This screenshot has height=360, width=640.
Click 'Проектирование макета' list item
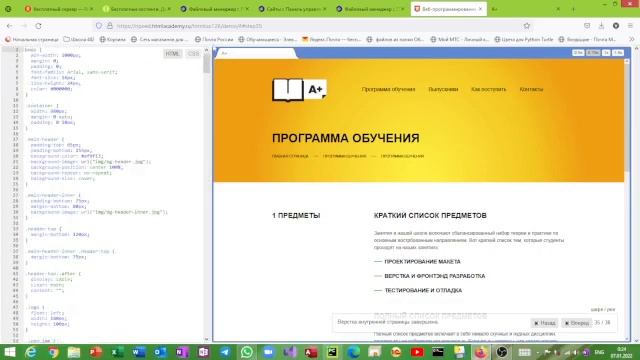pyautogui.click(x=422, y=262)
